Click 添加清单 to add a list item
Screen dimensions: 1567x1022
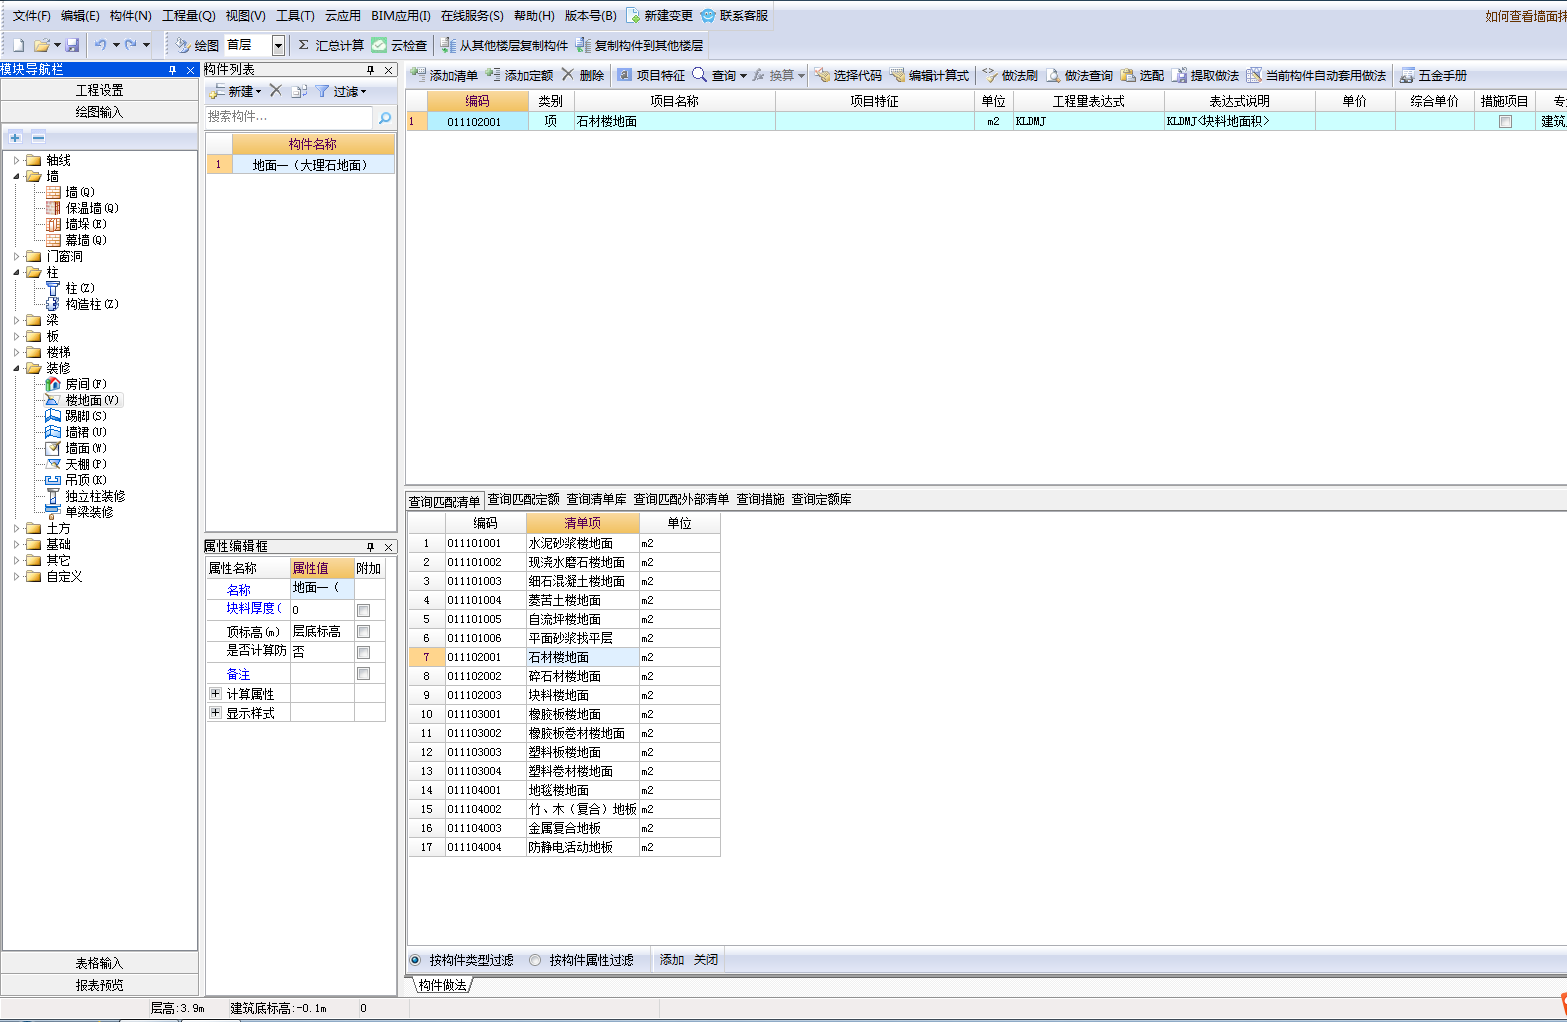click(444, 75)
